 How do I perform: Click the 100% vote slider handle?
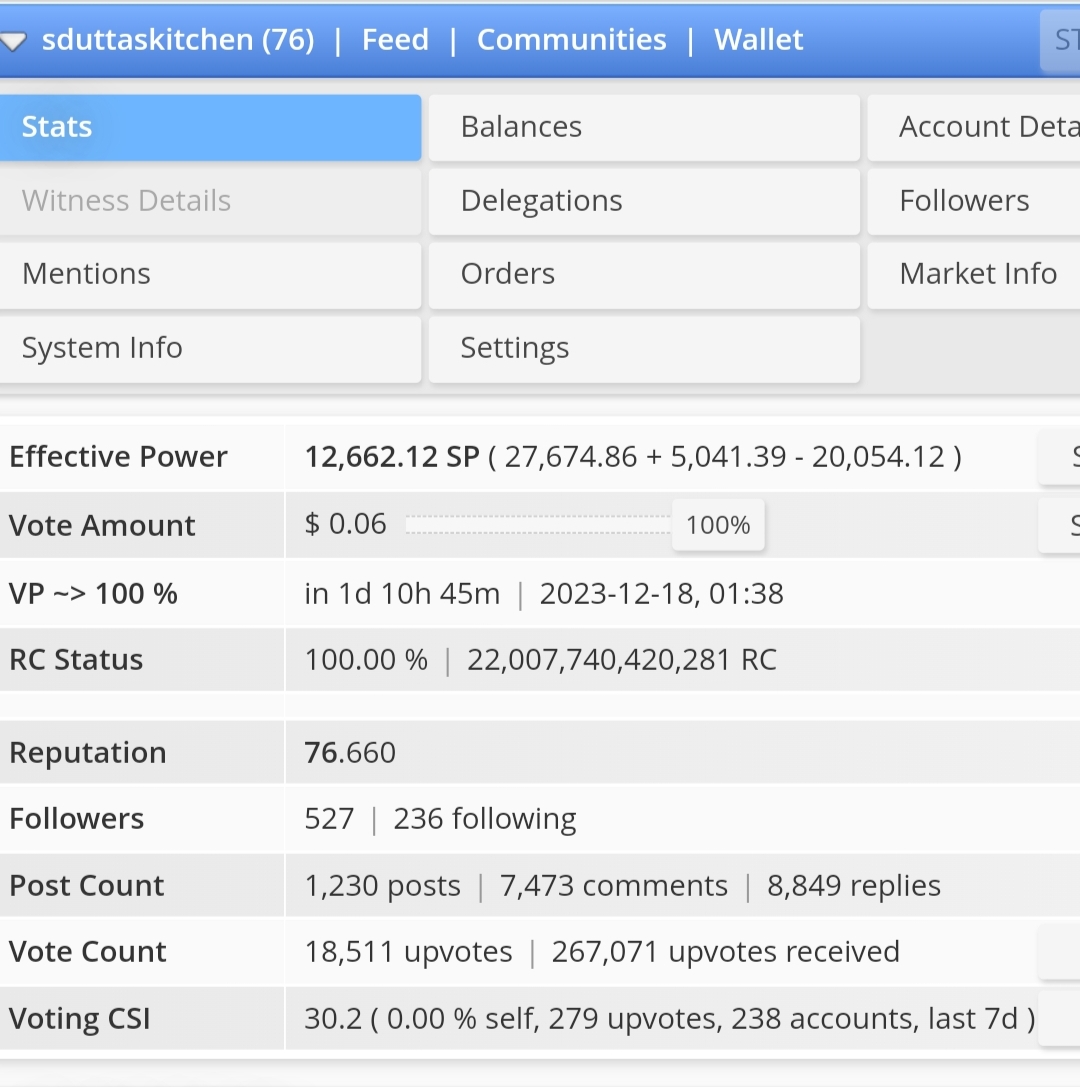pos(718,525)
